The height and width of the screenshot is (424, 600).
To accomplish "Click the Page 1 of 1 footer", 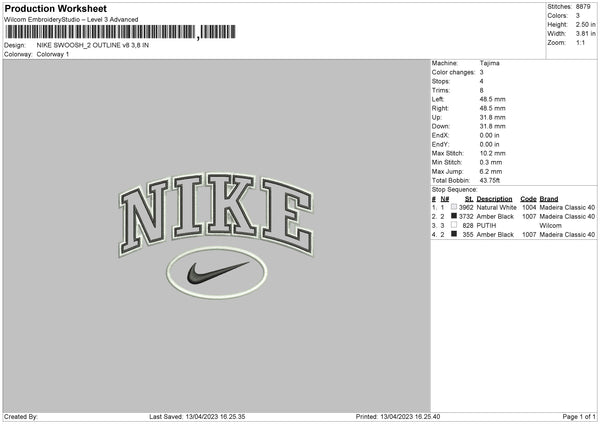I will tap(579, 416).
